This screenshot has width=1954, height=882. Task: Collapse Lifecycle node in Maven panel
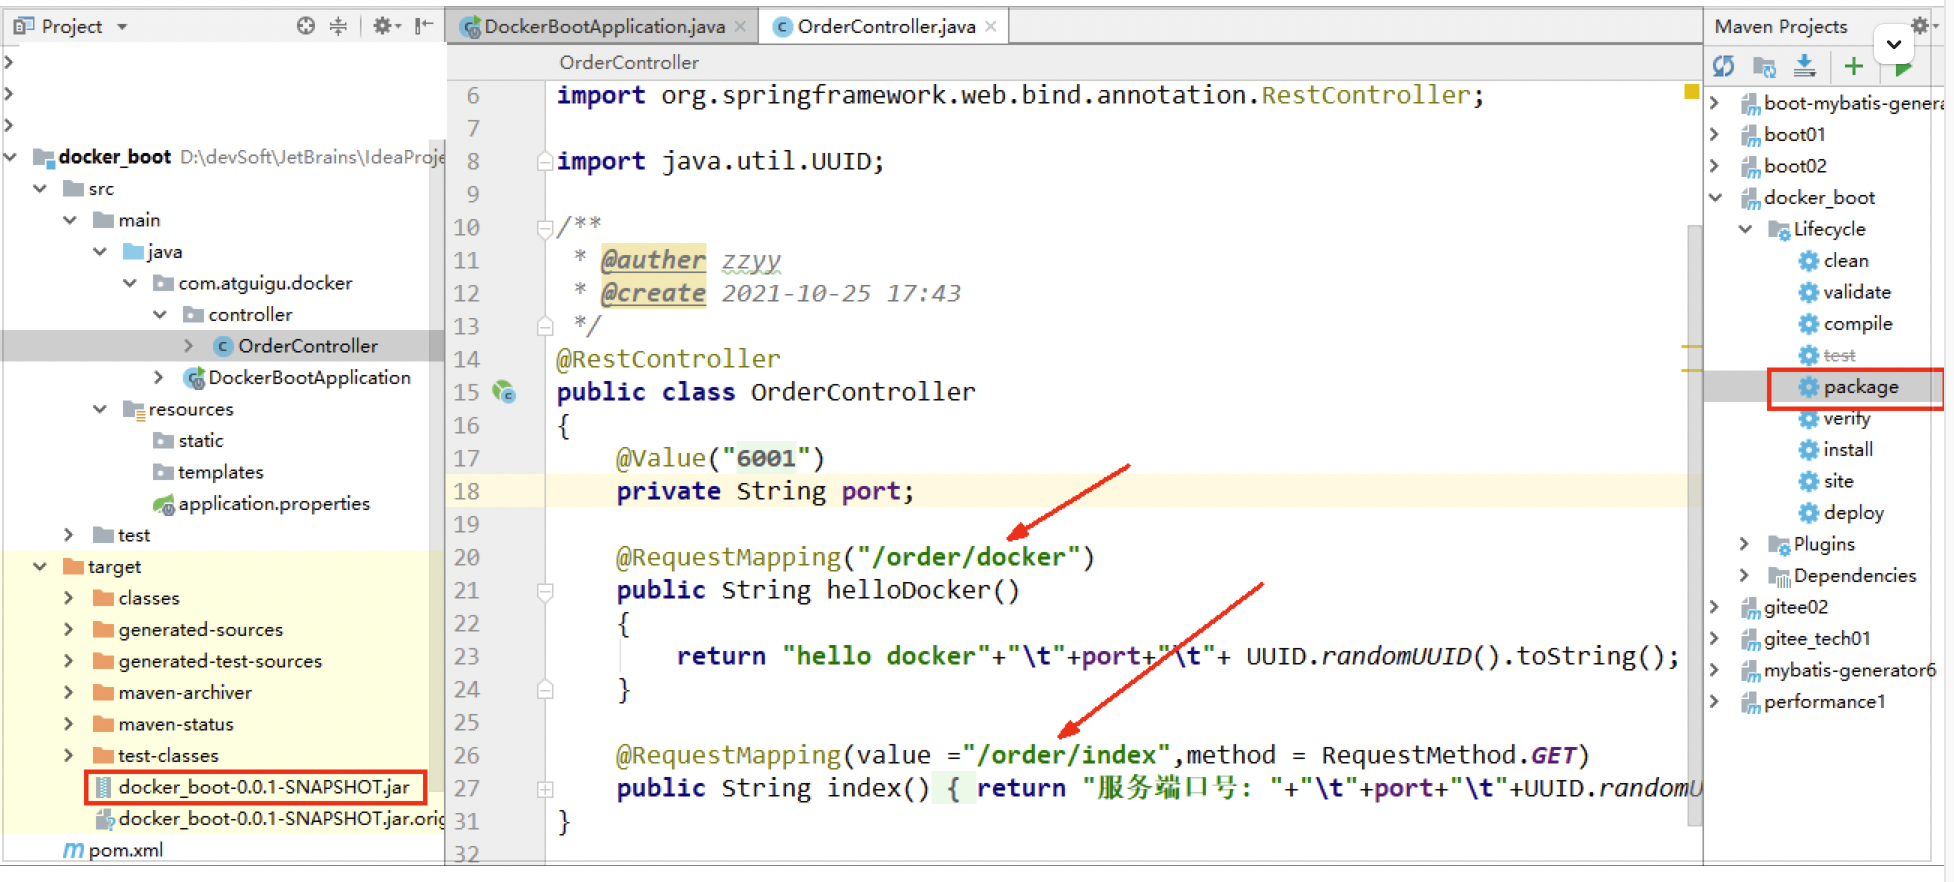pos(1745,229)
